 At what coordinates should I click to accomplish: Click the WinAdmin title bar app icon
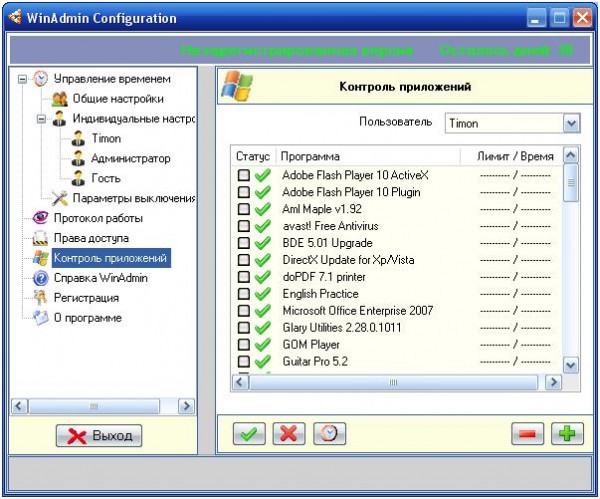[15, 17]
